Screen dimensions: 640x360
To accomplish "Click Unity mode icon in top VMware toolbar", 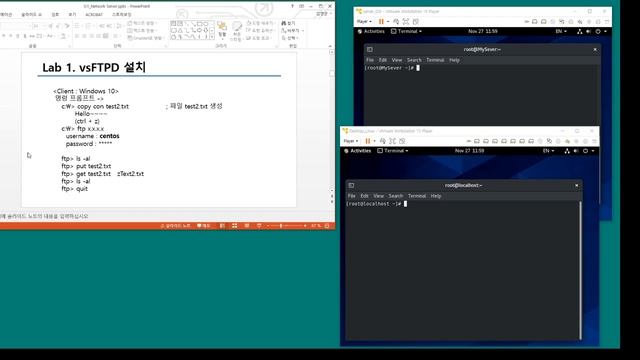I will (416, 22).
